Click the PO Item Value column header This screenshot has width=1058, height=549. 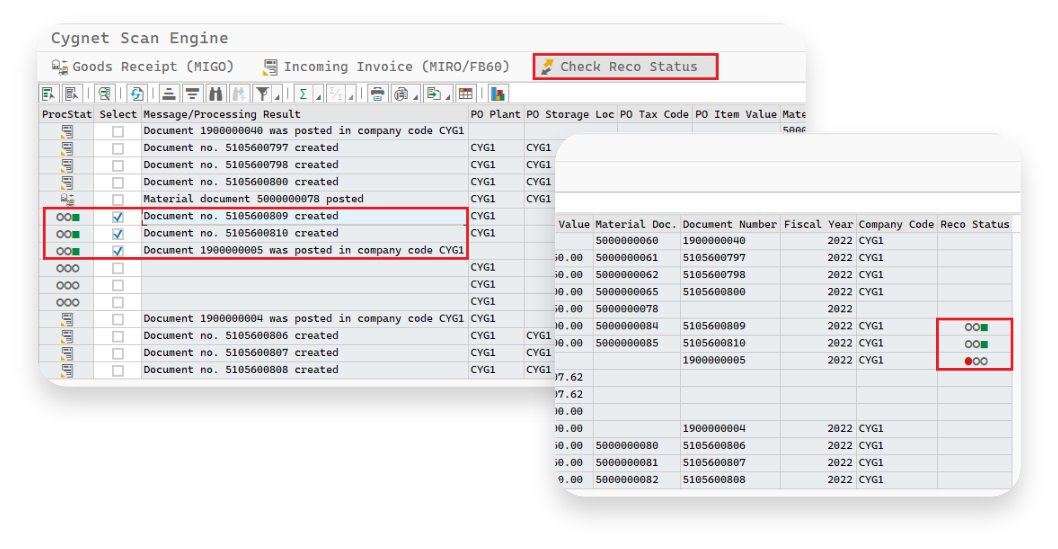(x=736, y=114)
